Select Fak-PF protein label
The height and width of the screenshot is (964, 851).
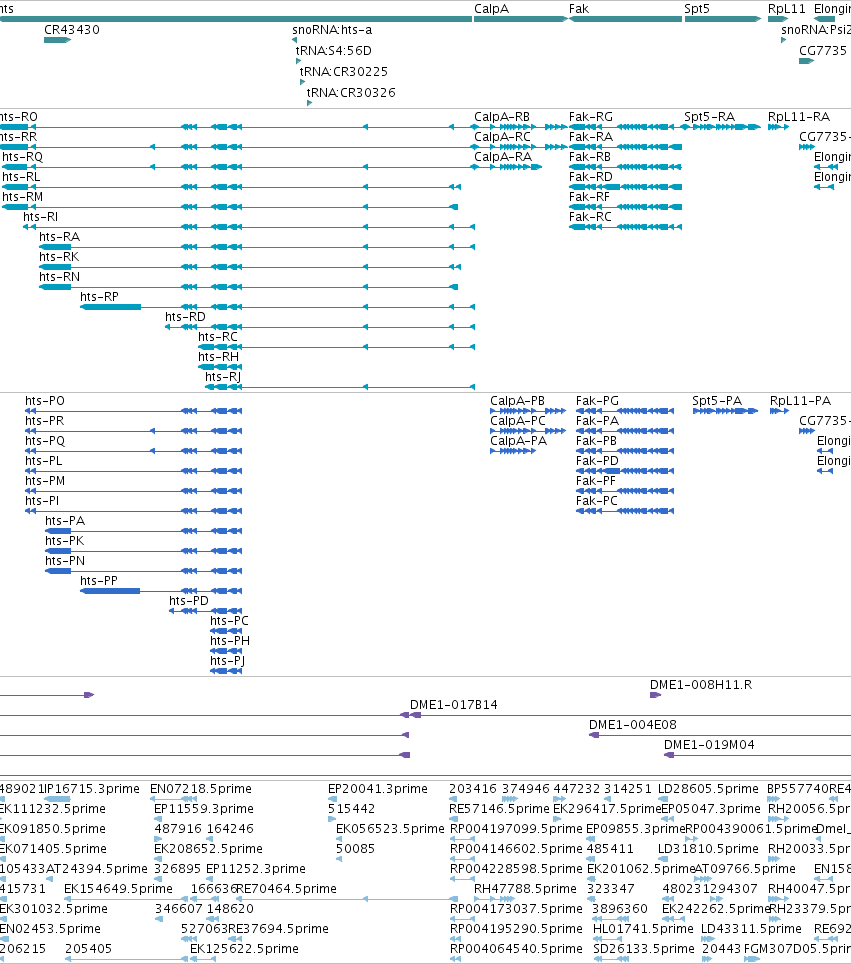(x=595, y=481)
